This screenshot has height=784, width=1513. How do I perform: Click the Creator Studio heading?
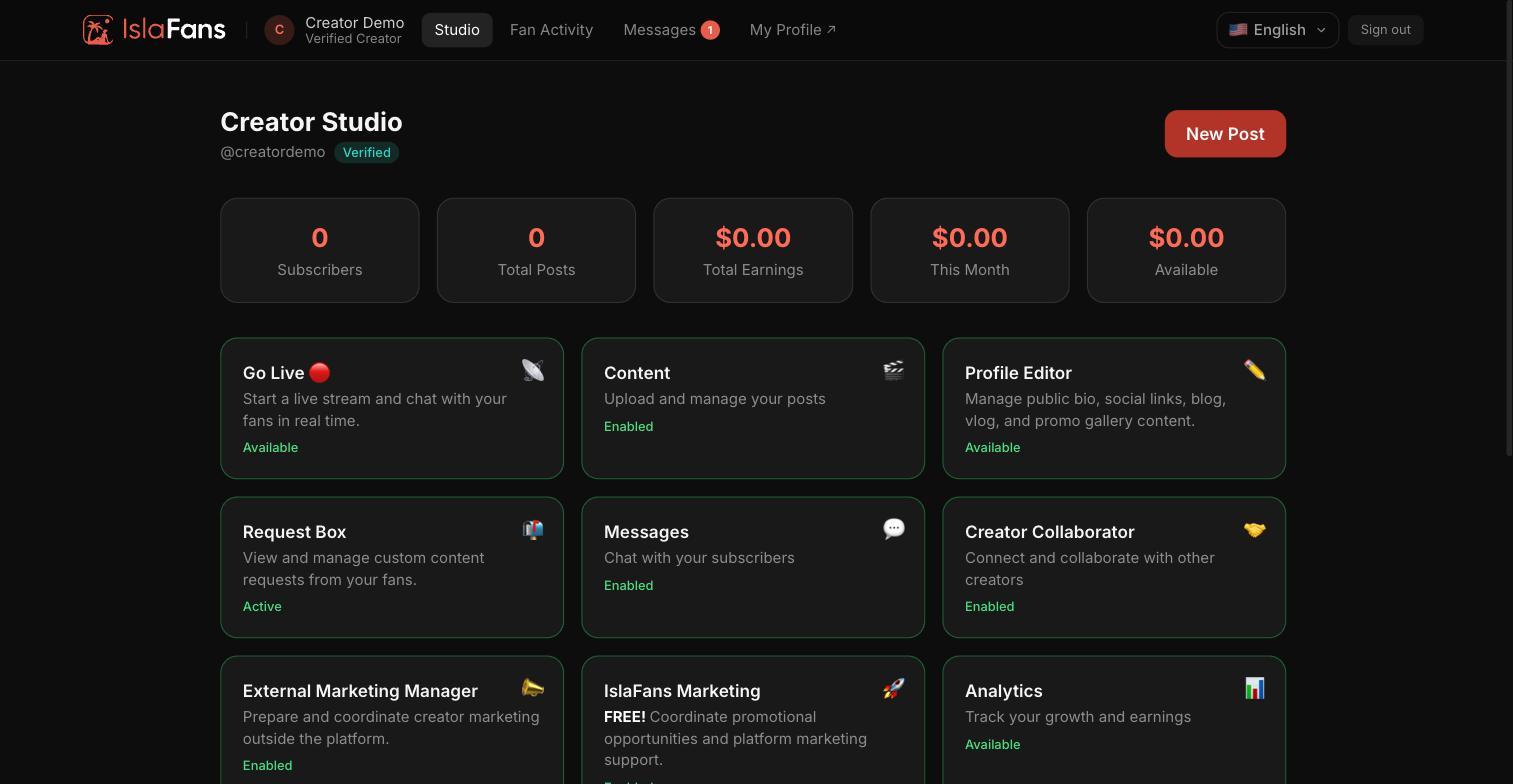click(x=311, y=122)
